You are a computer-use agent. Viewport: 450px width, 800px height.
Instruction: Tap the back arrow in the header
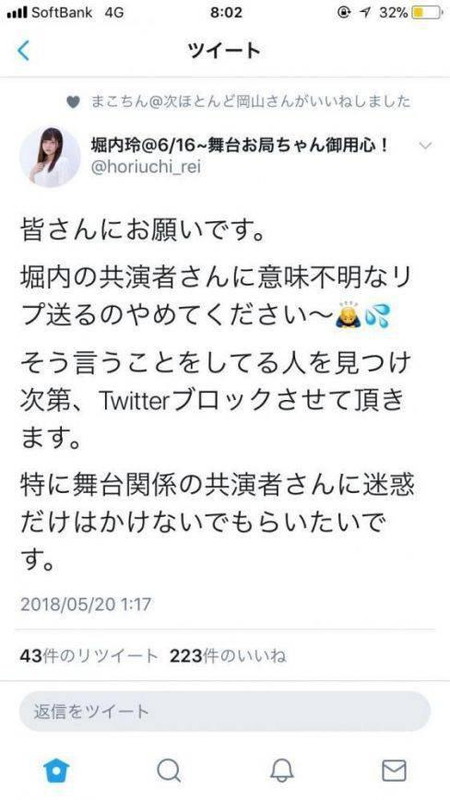point(23,51)
